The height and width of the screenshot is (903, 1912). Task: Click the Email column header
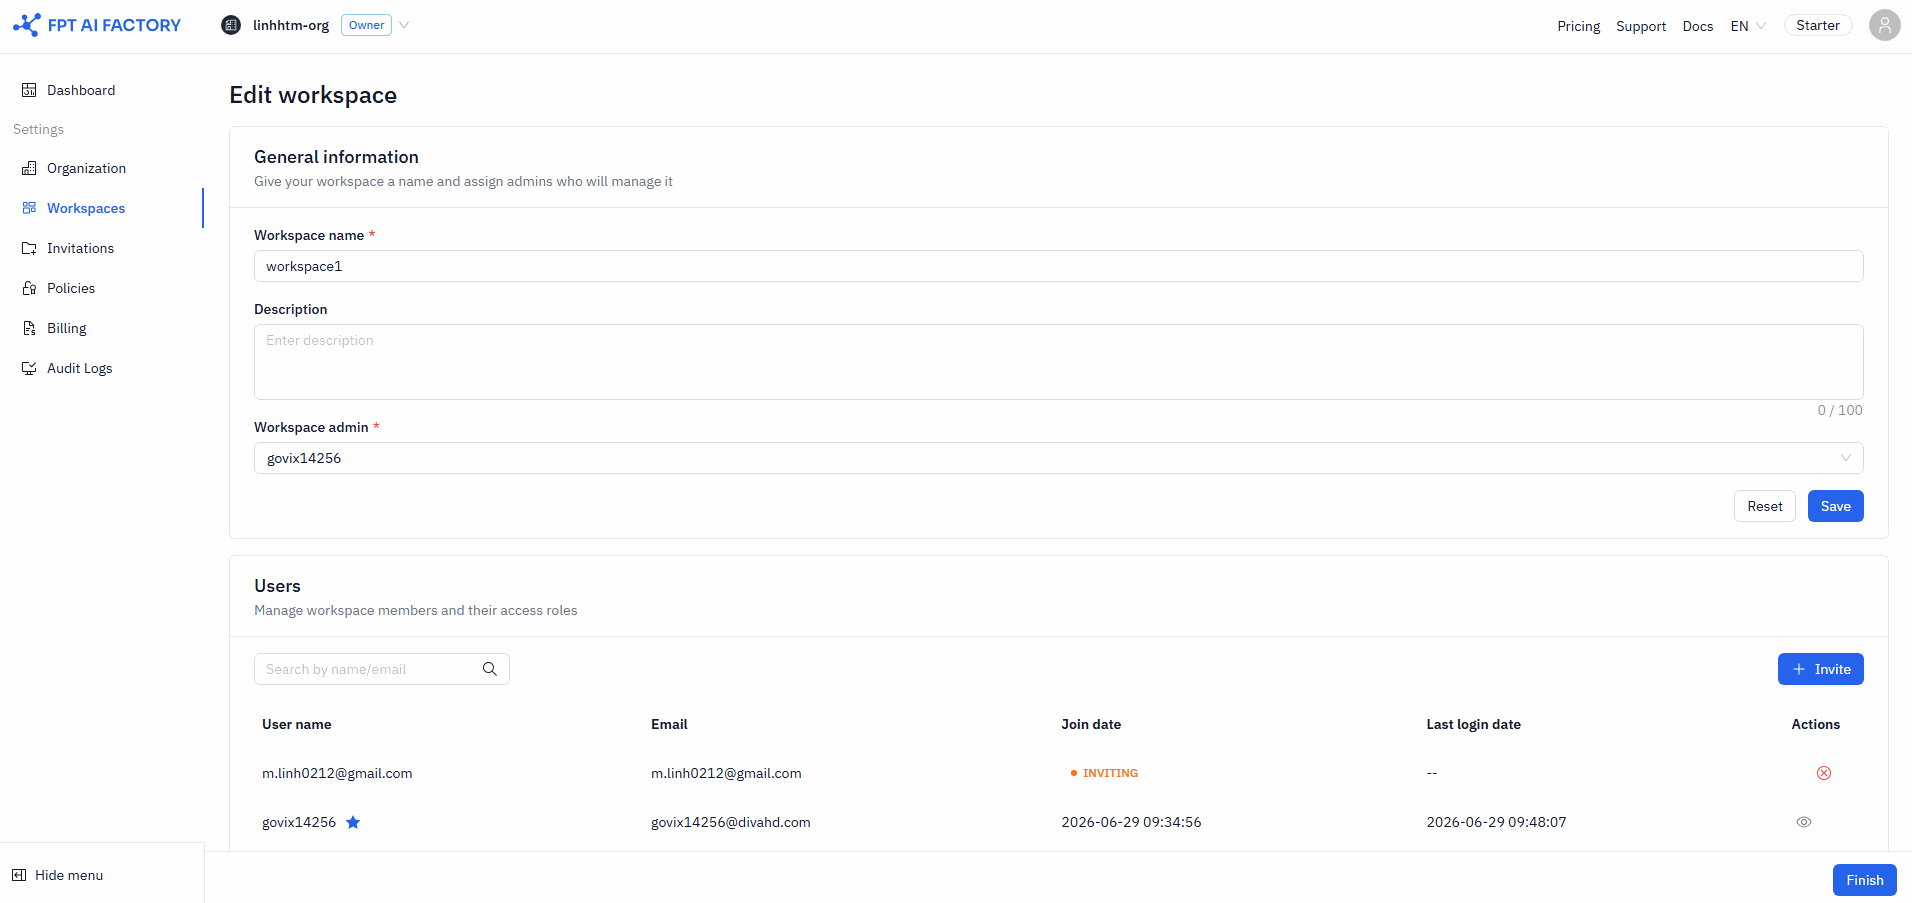point(669,724)
